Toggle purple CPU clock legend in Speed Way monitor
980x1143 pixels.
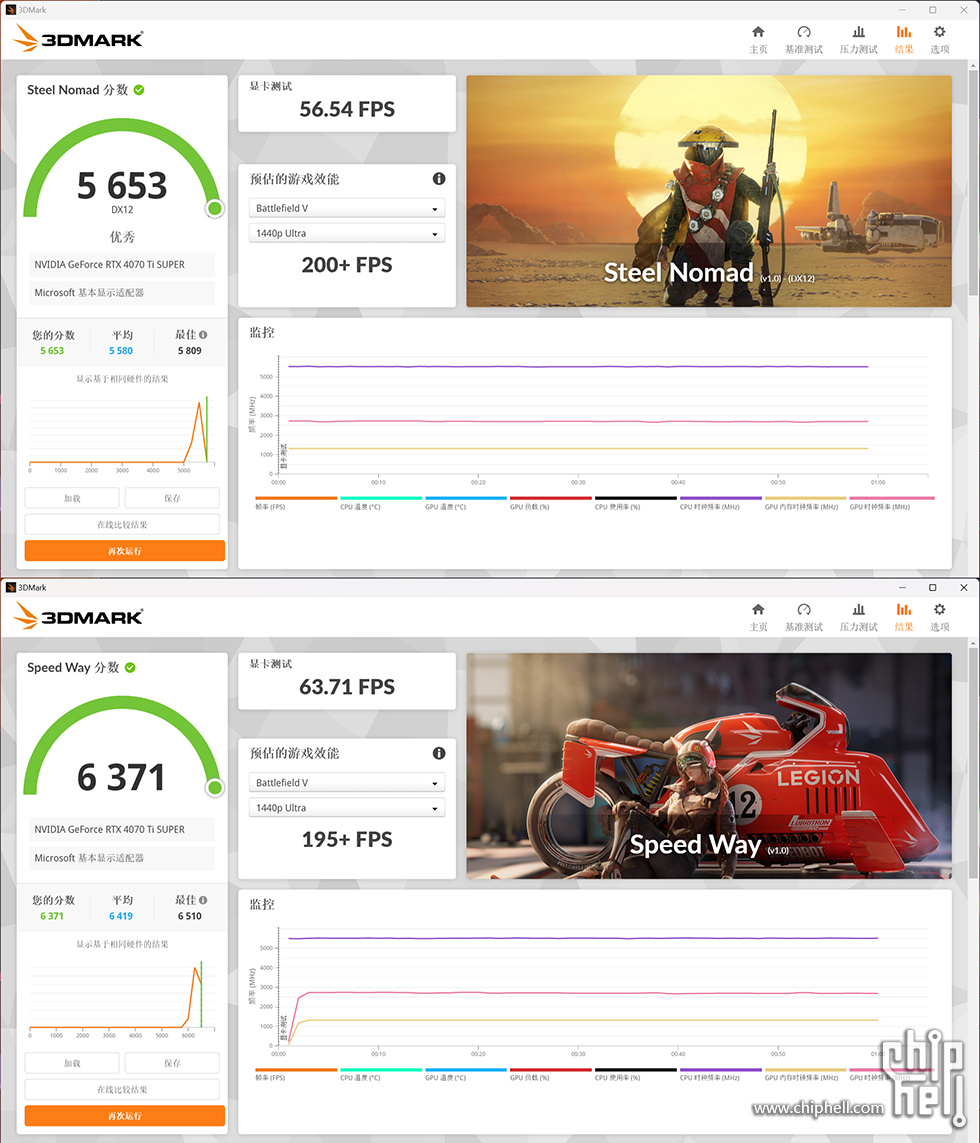(720, 1074)
